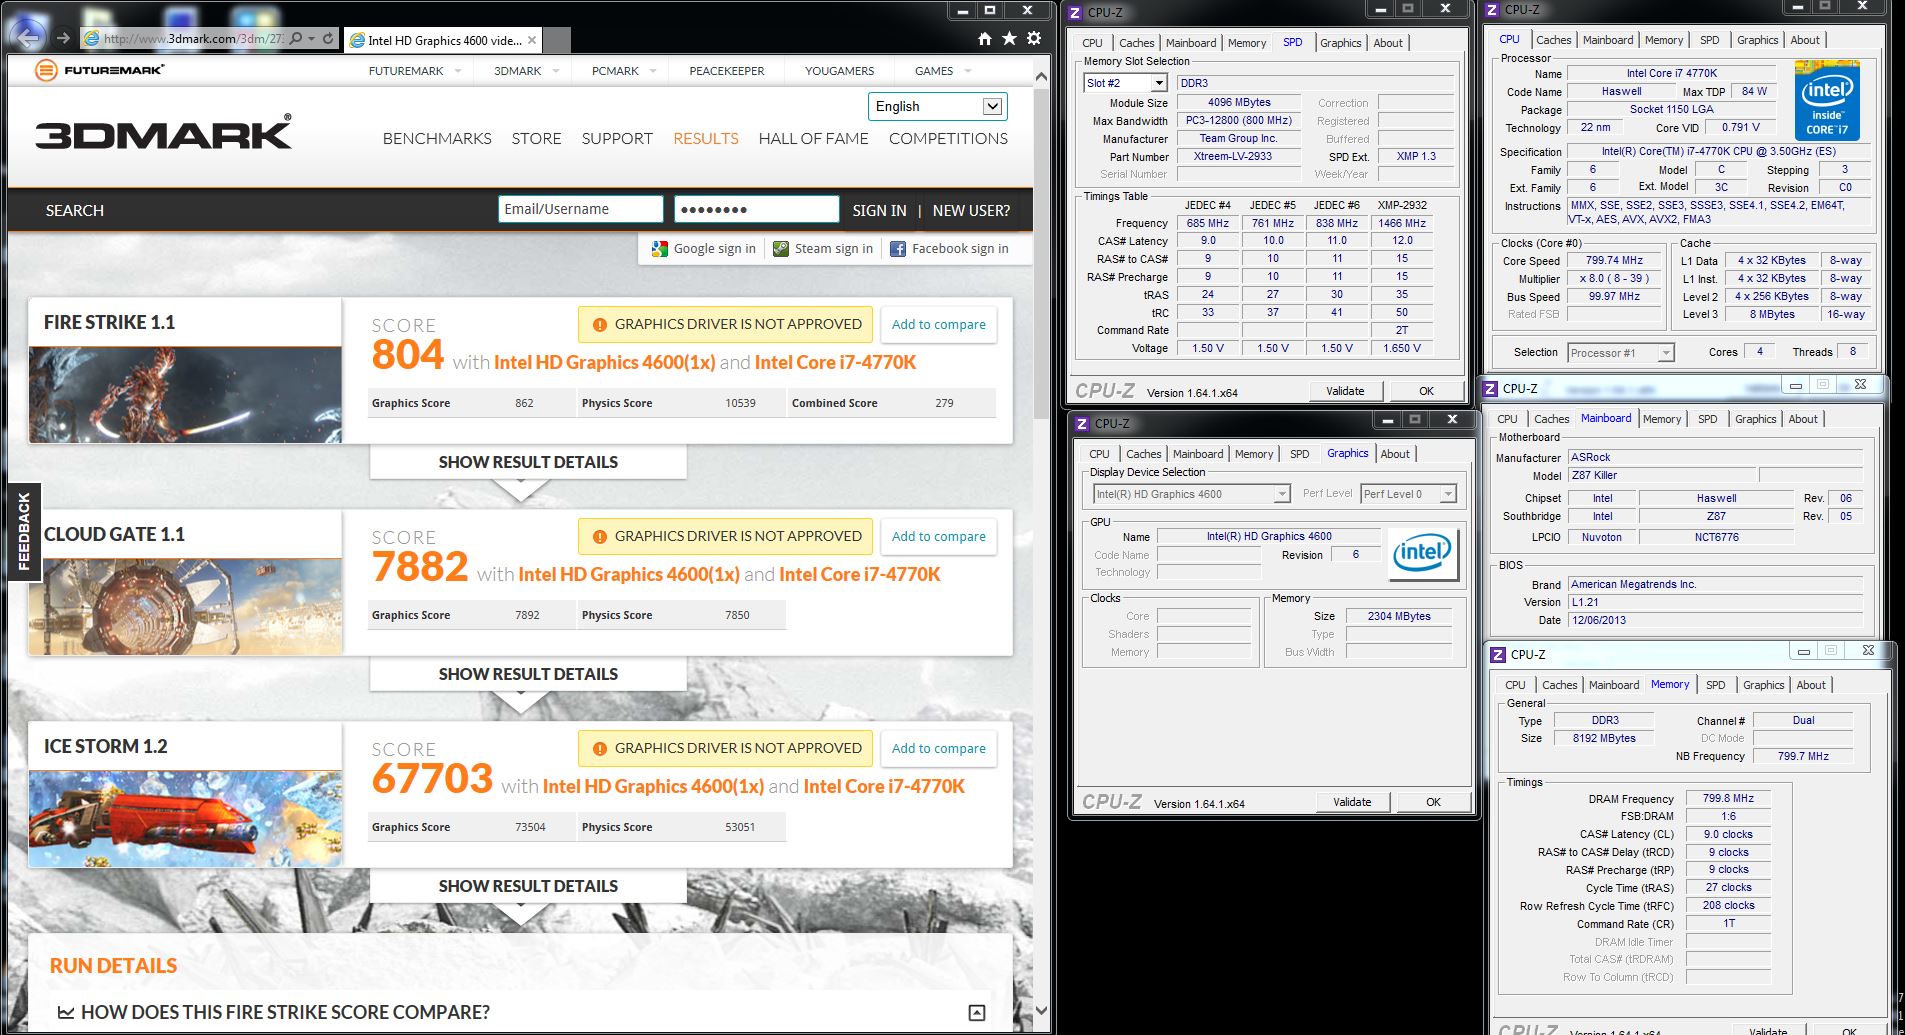
Task: Open the browser home icon
Action: coord(985,38)
